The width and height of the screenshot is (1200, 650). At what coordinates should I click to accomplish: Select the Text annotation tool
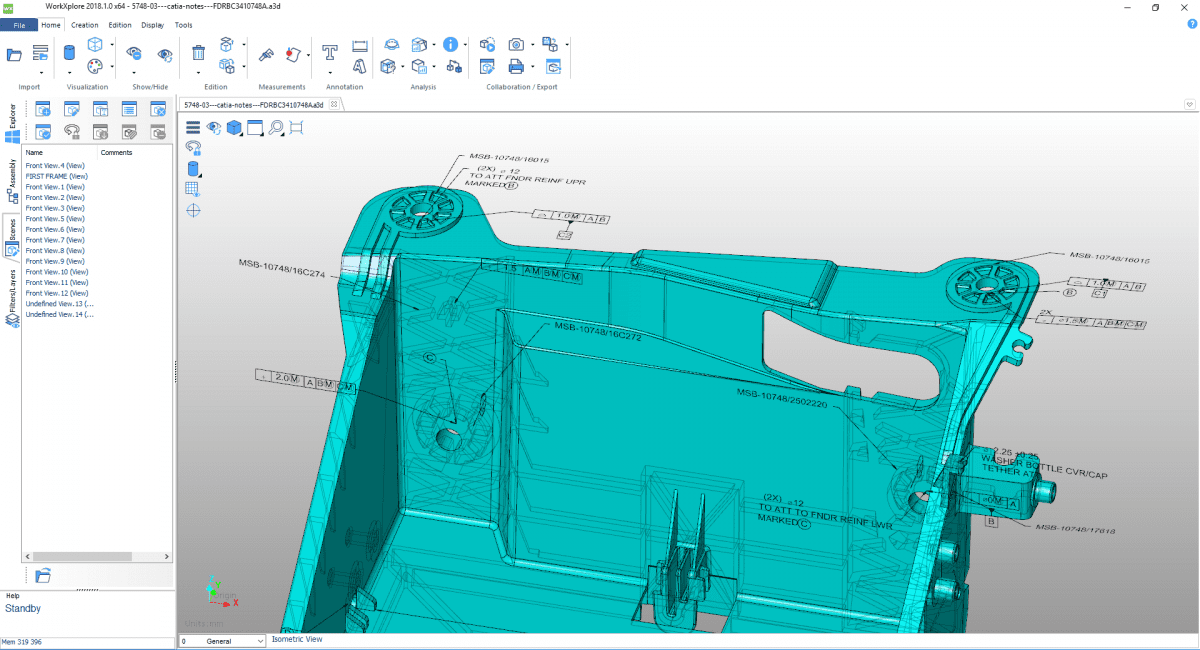click(x=328, y=53)
